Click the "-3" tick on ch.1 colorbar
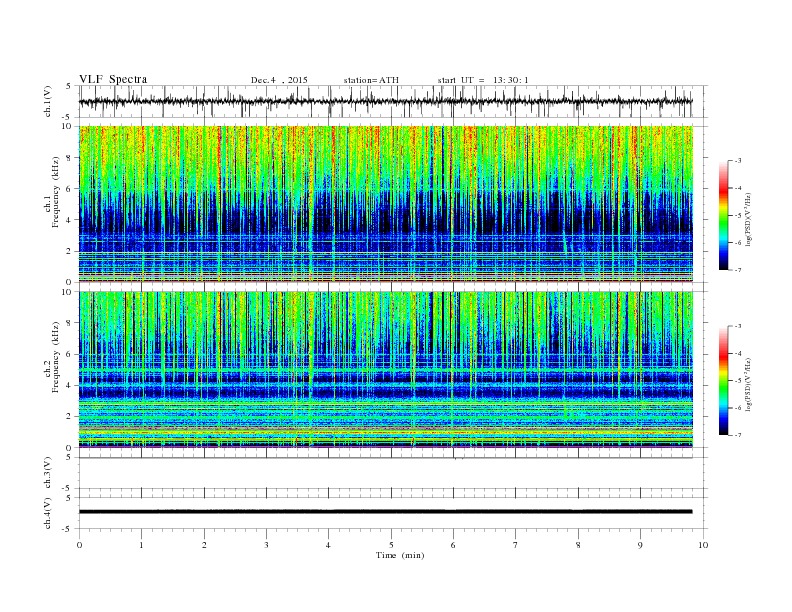 tap(738, 161)
